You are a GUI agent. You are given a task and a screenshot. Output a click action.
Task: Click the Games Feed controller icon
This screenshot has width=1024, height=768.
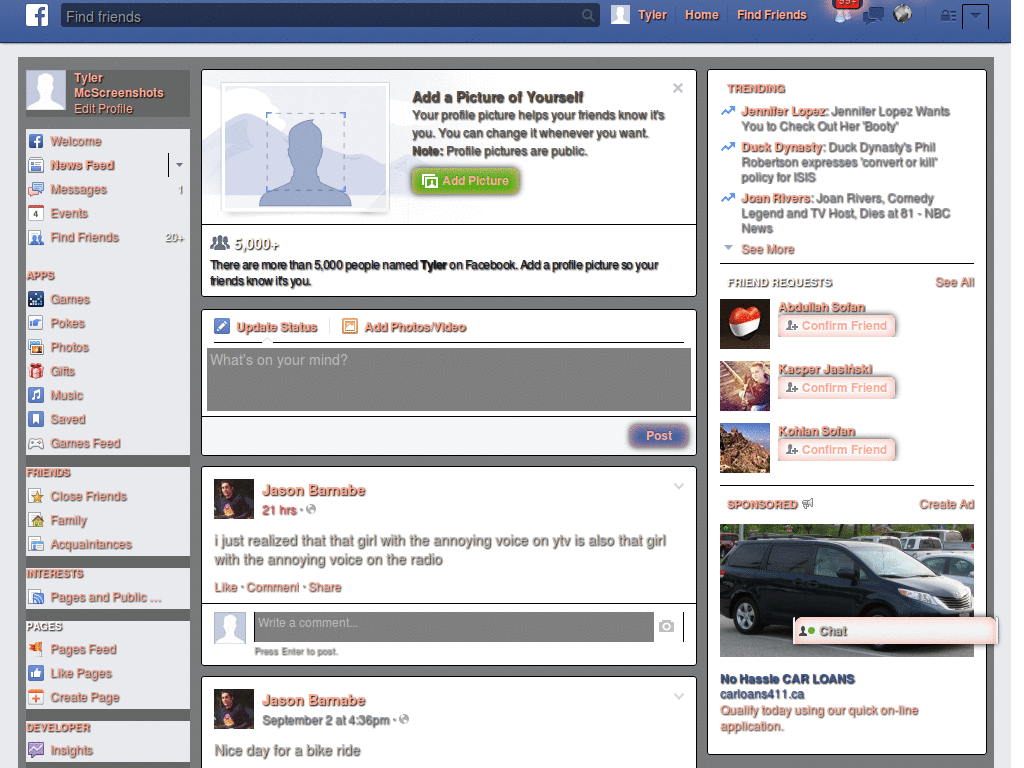coord(36,443)
